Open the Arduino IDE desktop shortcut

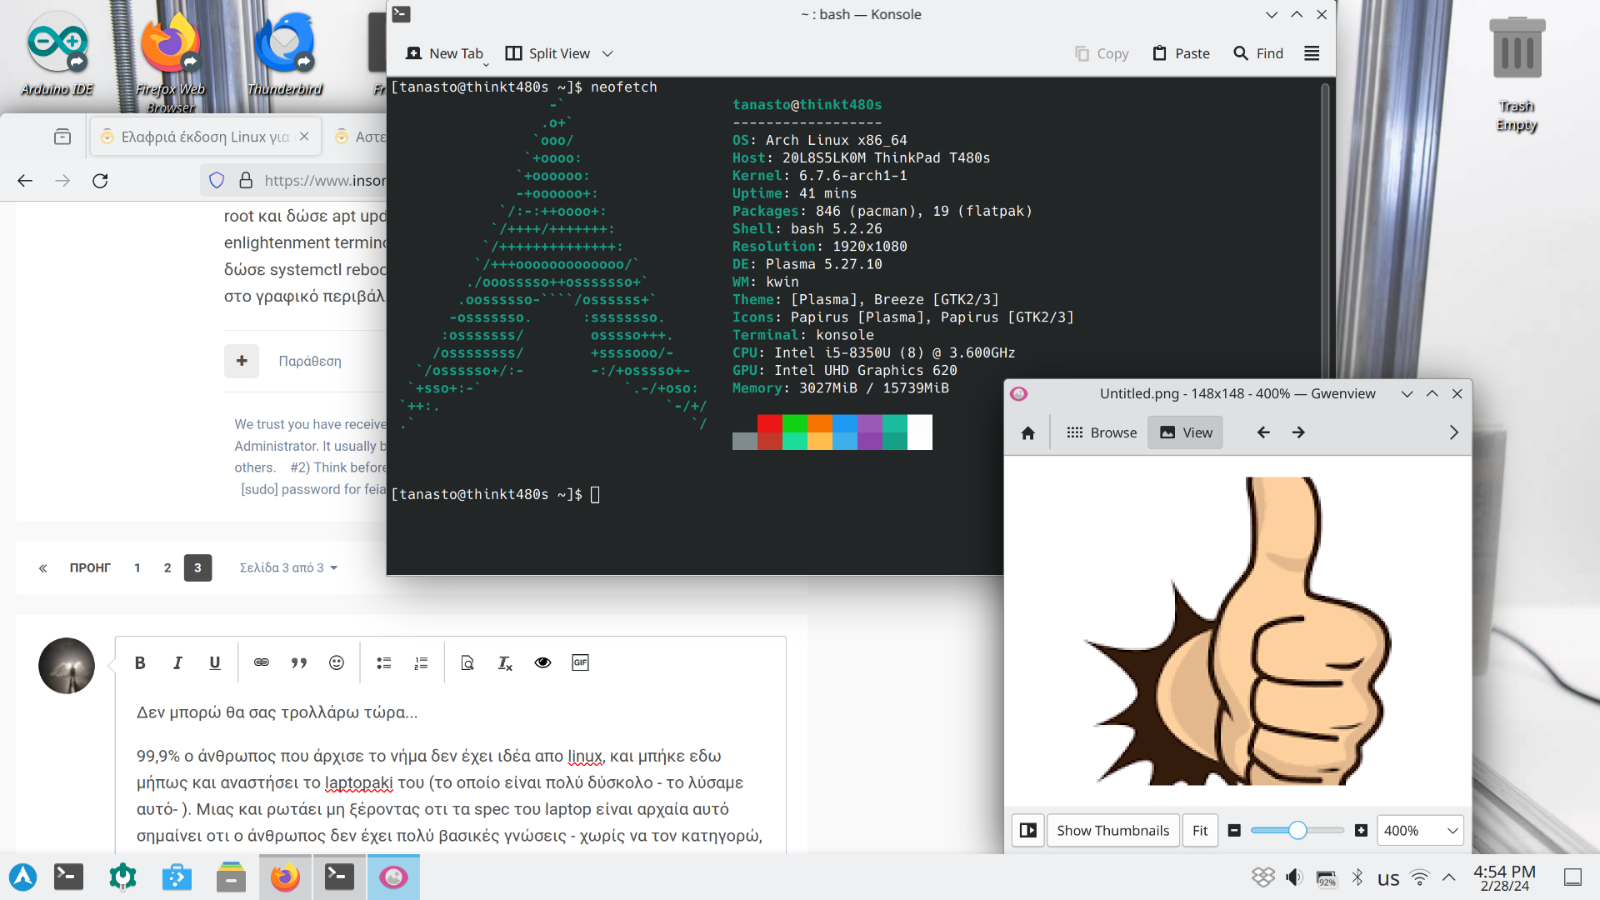(58, 54)
